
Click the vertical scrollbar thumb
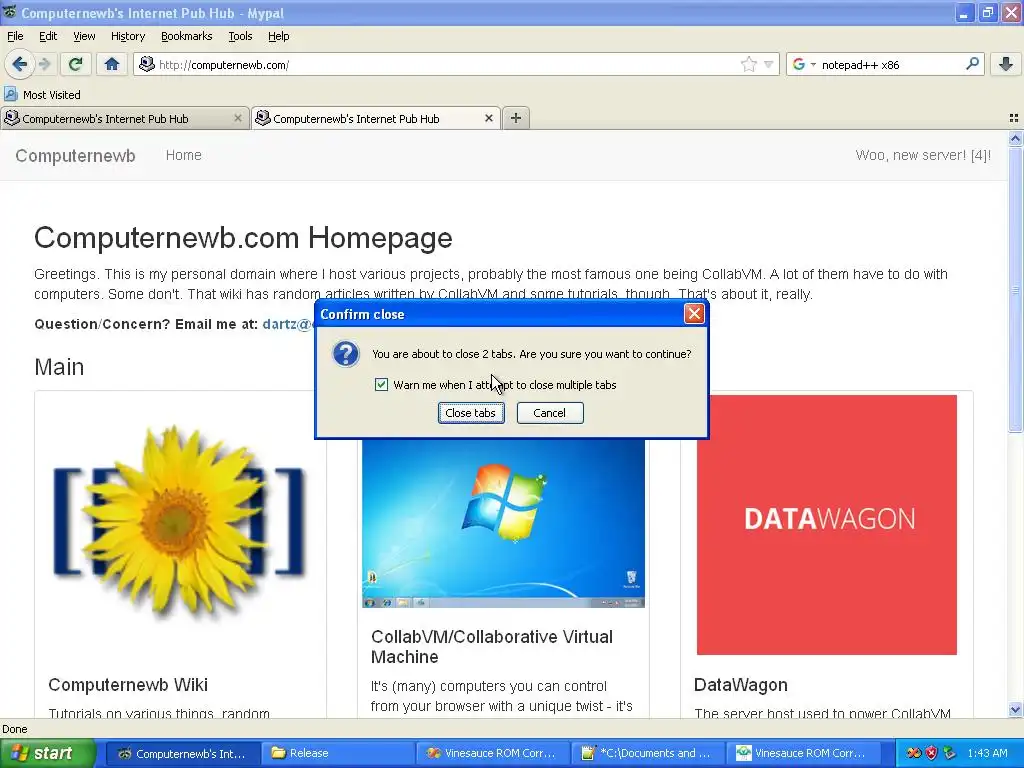tap(1016, 289)
